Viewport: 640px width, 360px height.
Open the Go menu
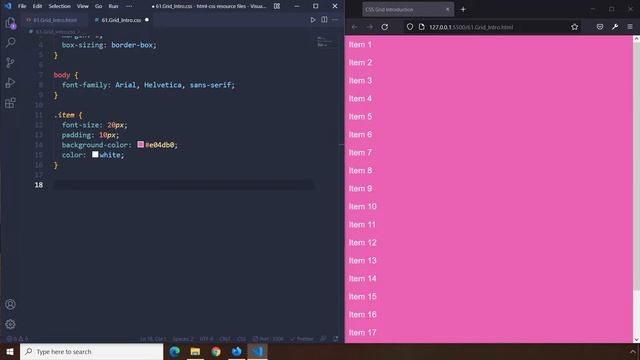click(x=98, y=6)
